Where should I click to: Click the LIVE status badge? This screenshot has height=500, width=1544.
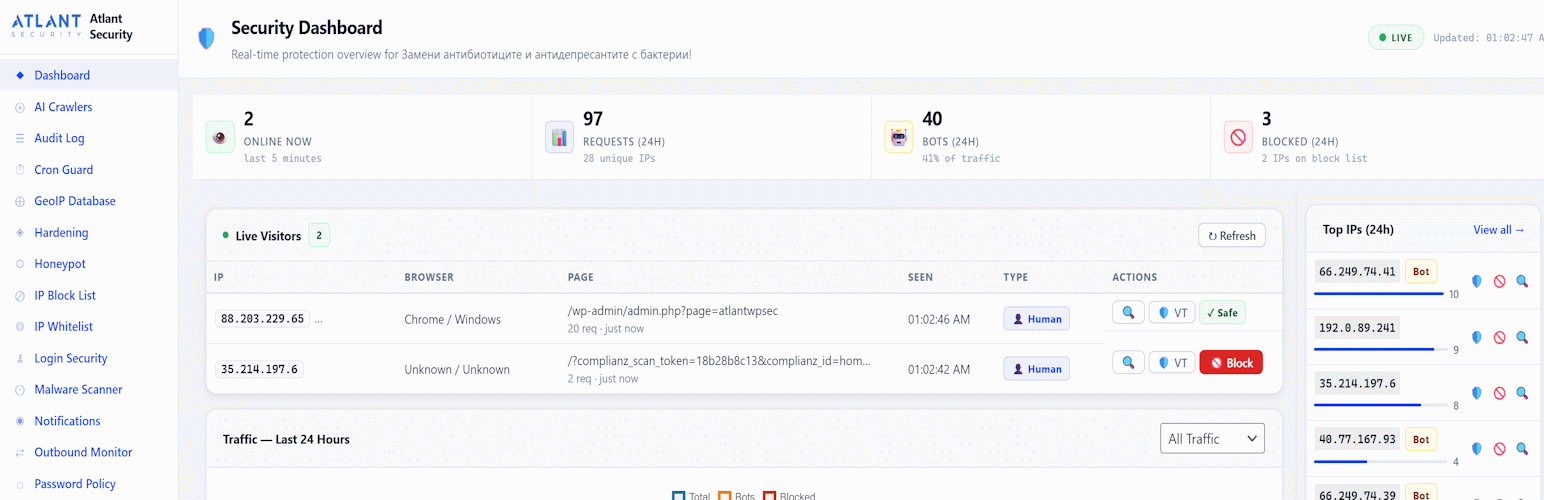(1396, 38)
